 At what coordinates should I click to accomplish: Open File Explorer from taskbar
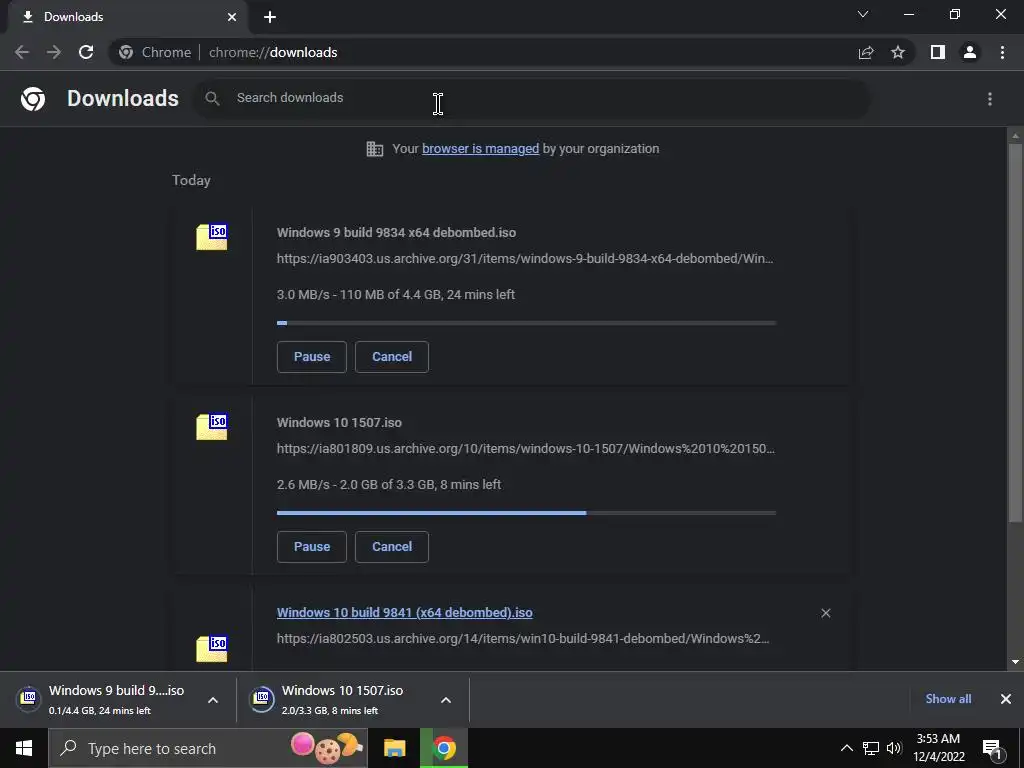click(x=394, y=748)
